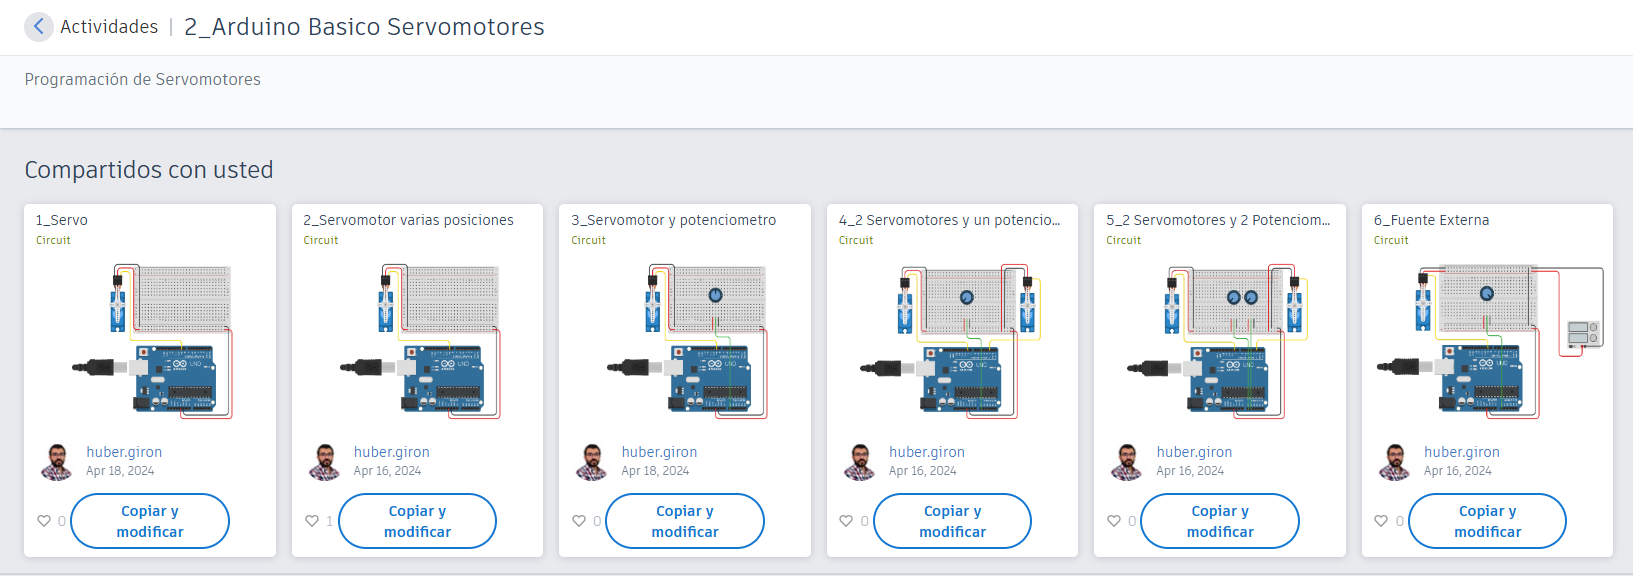This screenshot has width=1633, height=576.
Task: Click Copiar y modificar for 2_Servomotor varias posiciones
Action: (418, 521)
